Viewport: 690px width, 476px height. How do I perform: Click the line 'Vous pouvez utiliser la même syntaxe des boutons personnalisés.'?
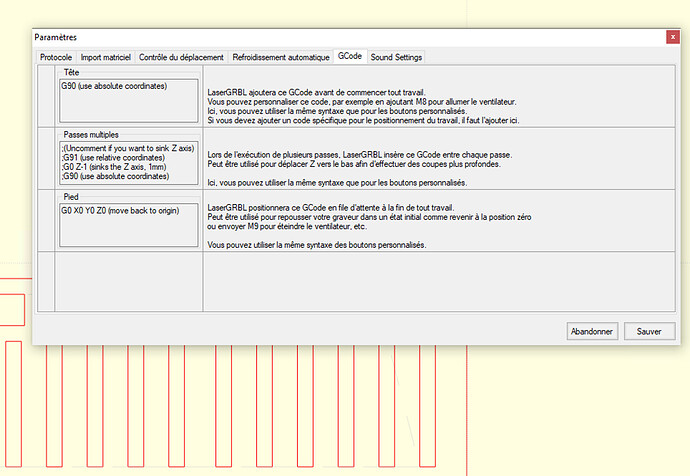(x=317, y=245)
